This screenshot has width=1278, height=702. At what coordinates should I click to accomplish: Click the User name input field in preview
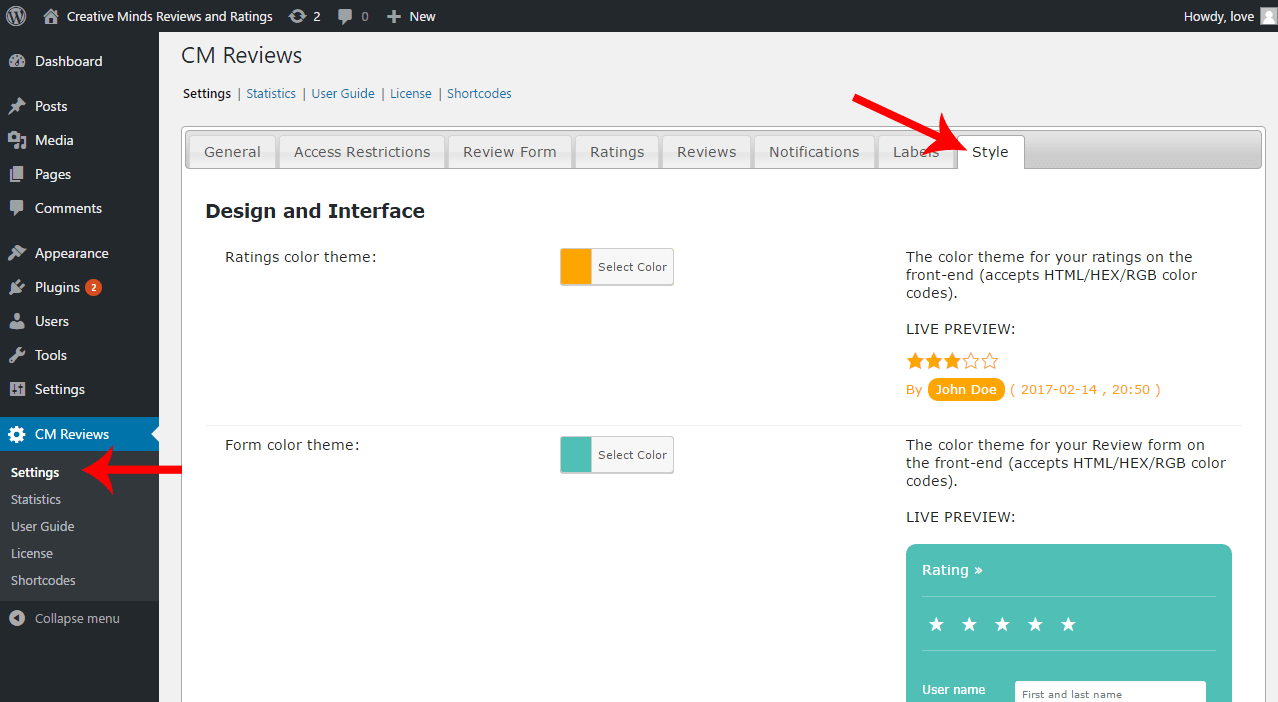coord(1110,692)
